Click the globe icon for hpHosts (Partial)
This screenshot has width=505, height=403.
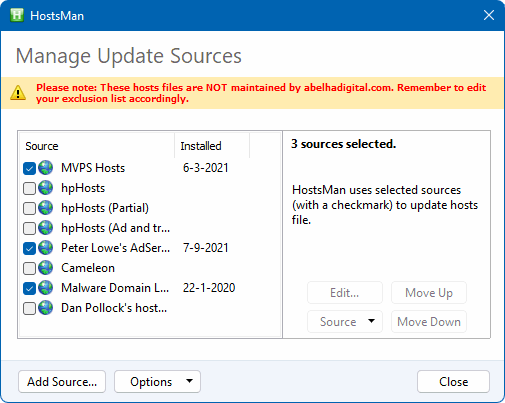pyautogui.click(x=45, y=208)
